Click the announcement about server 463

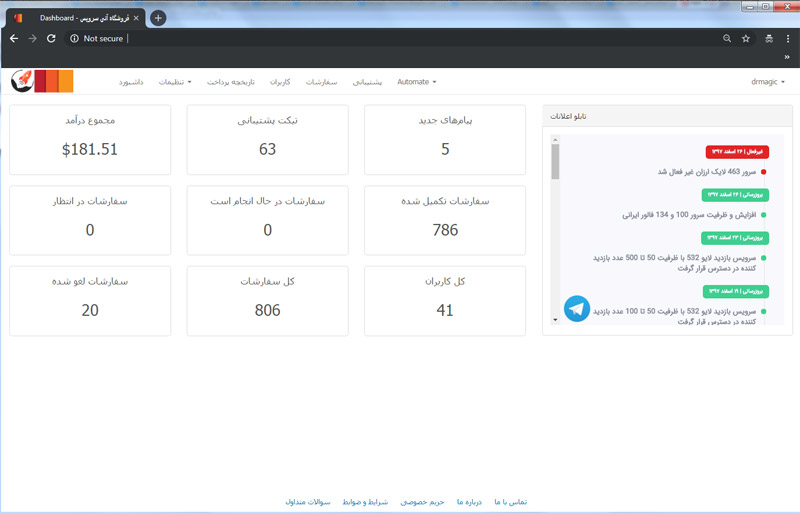click(707, 172)
